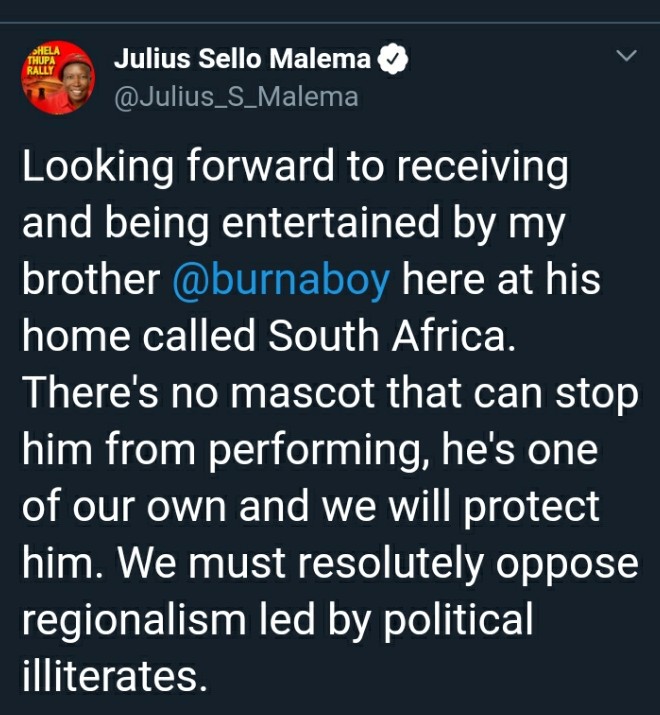Viewport: 660px width, 715px height.
Task: Click the text 'him from performing, he's one'
Action: [310, 451]
